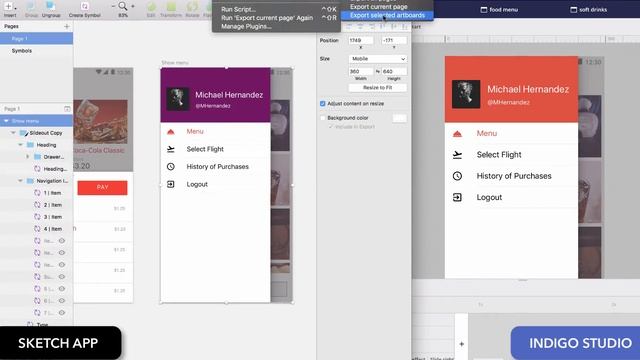Collapse the Show menu artboard triangle

(x=6, y=121)
